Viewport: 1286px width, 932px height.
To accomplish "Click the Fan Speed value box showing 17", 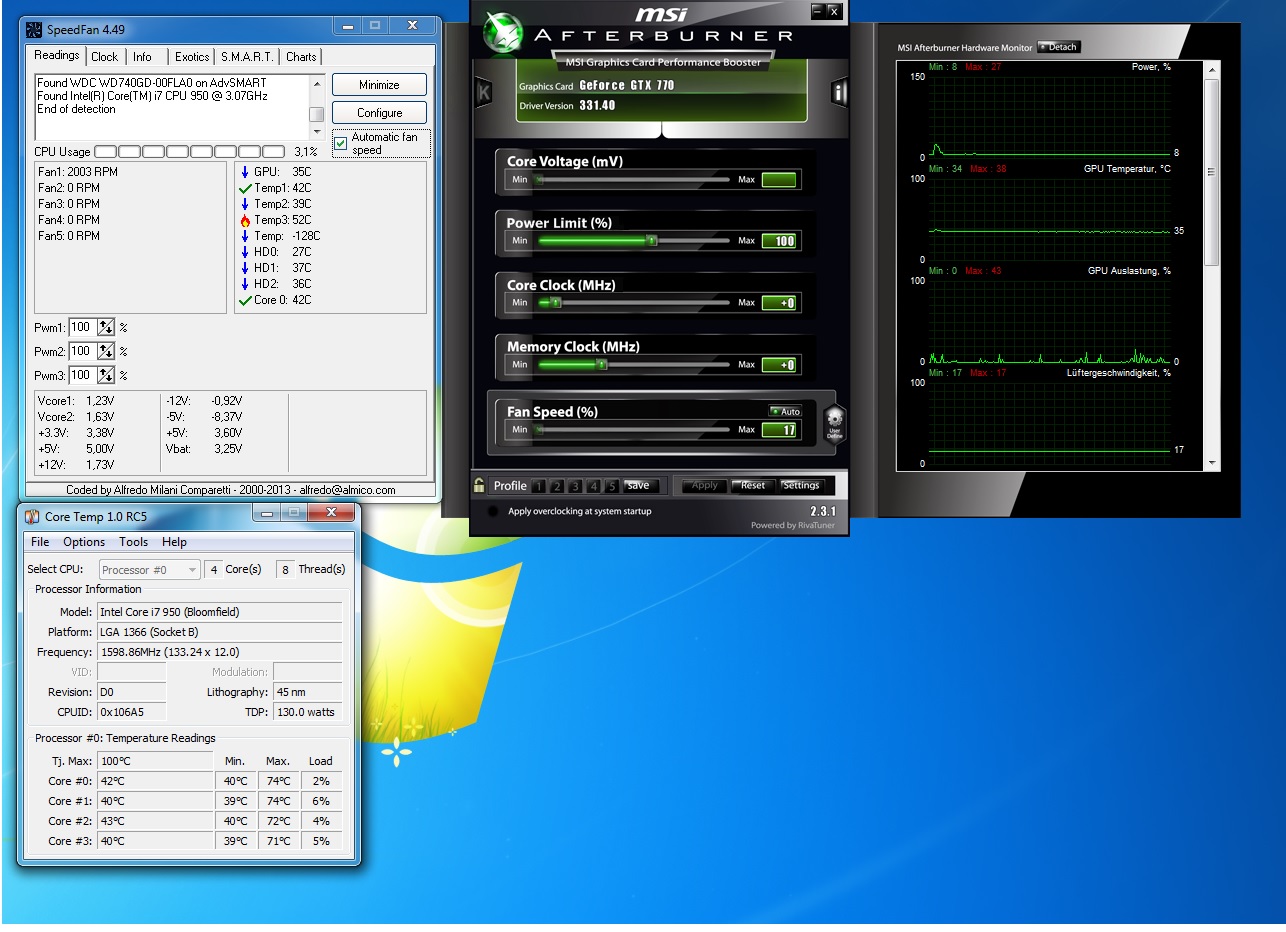I will (x=779, y=430).
